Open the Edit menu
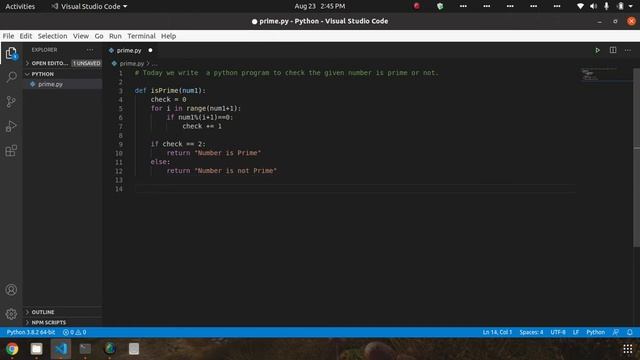This screenshot has width=640, height=360. pos(26,36)
